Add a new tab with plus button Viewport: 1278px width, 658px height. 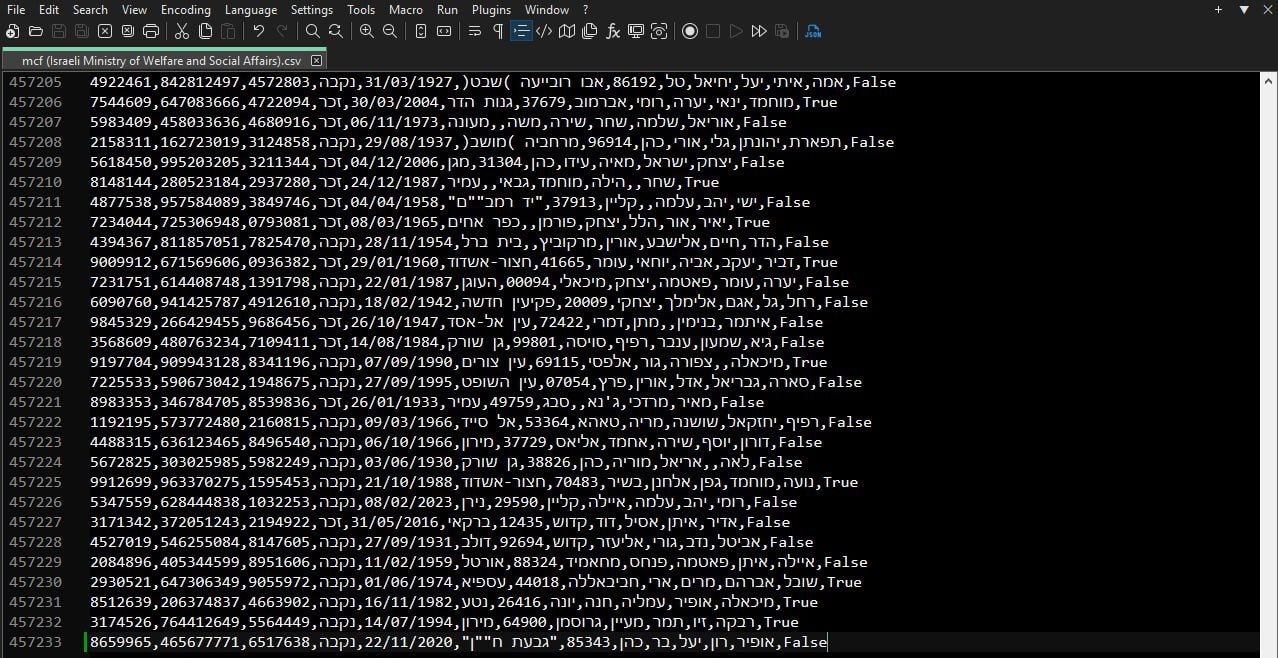(x=1218, y=9)
